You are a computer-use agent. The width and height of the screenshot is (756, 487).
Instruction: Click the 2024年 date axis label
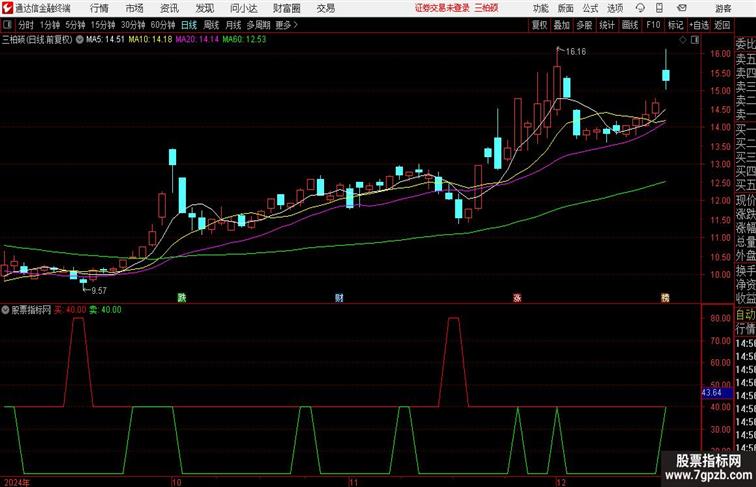[16, 482]
